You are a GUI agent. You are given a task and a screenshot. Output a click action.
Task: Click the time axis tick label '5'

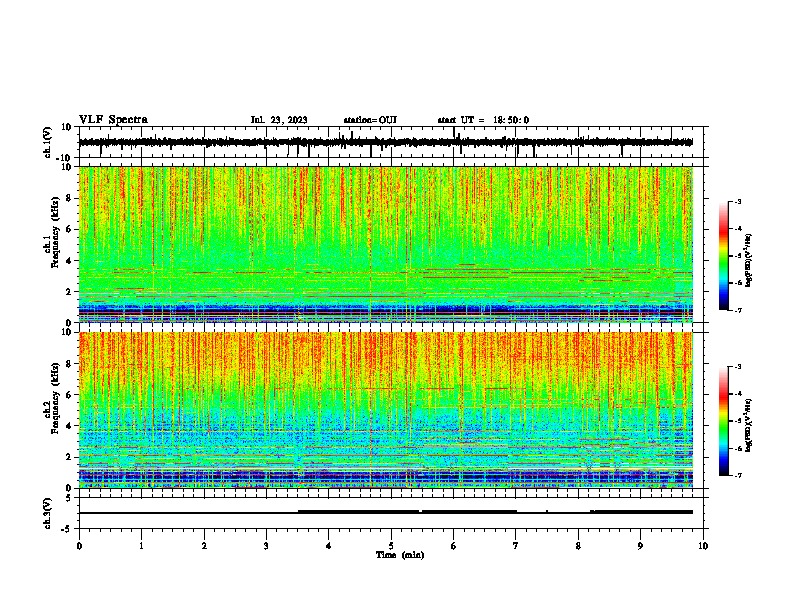391,546
